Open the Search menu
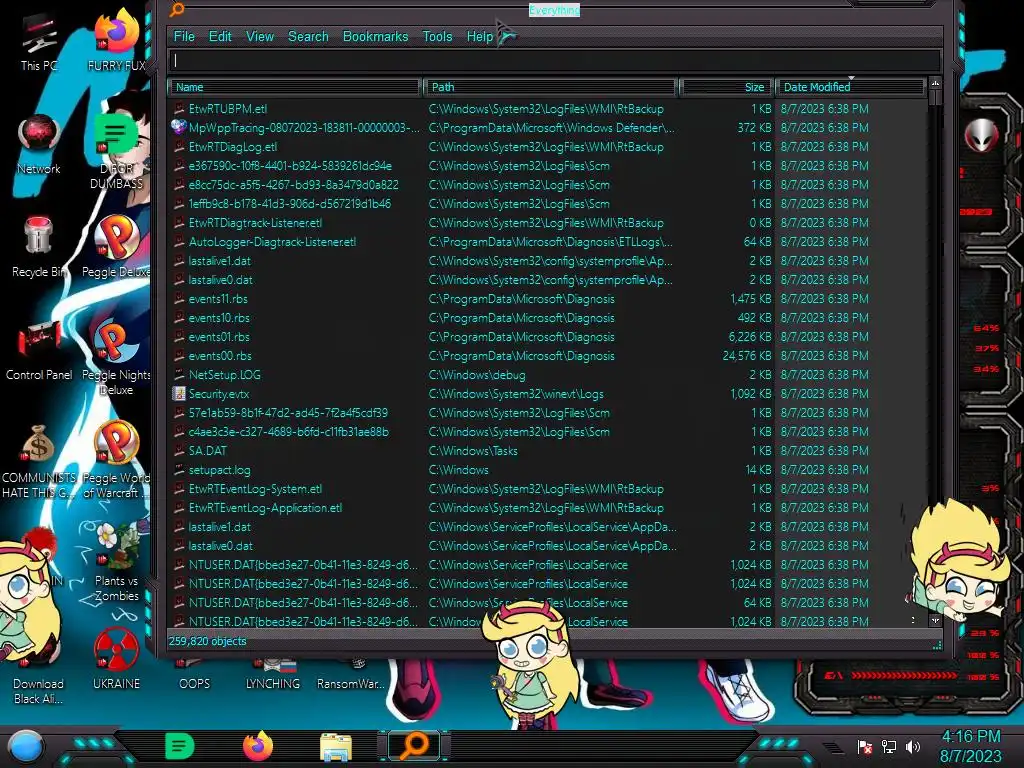This screenshot has width=1024, height=768. pyautogui.click(x=308, y=37)
